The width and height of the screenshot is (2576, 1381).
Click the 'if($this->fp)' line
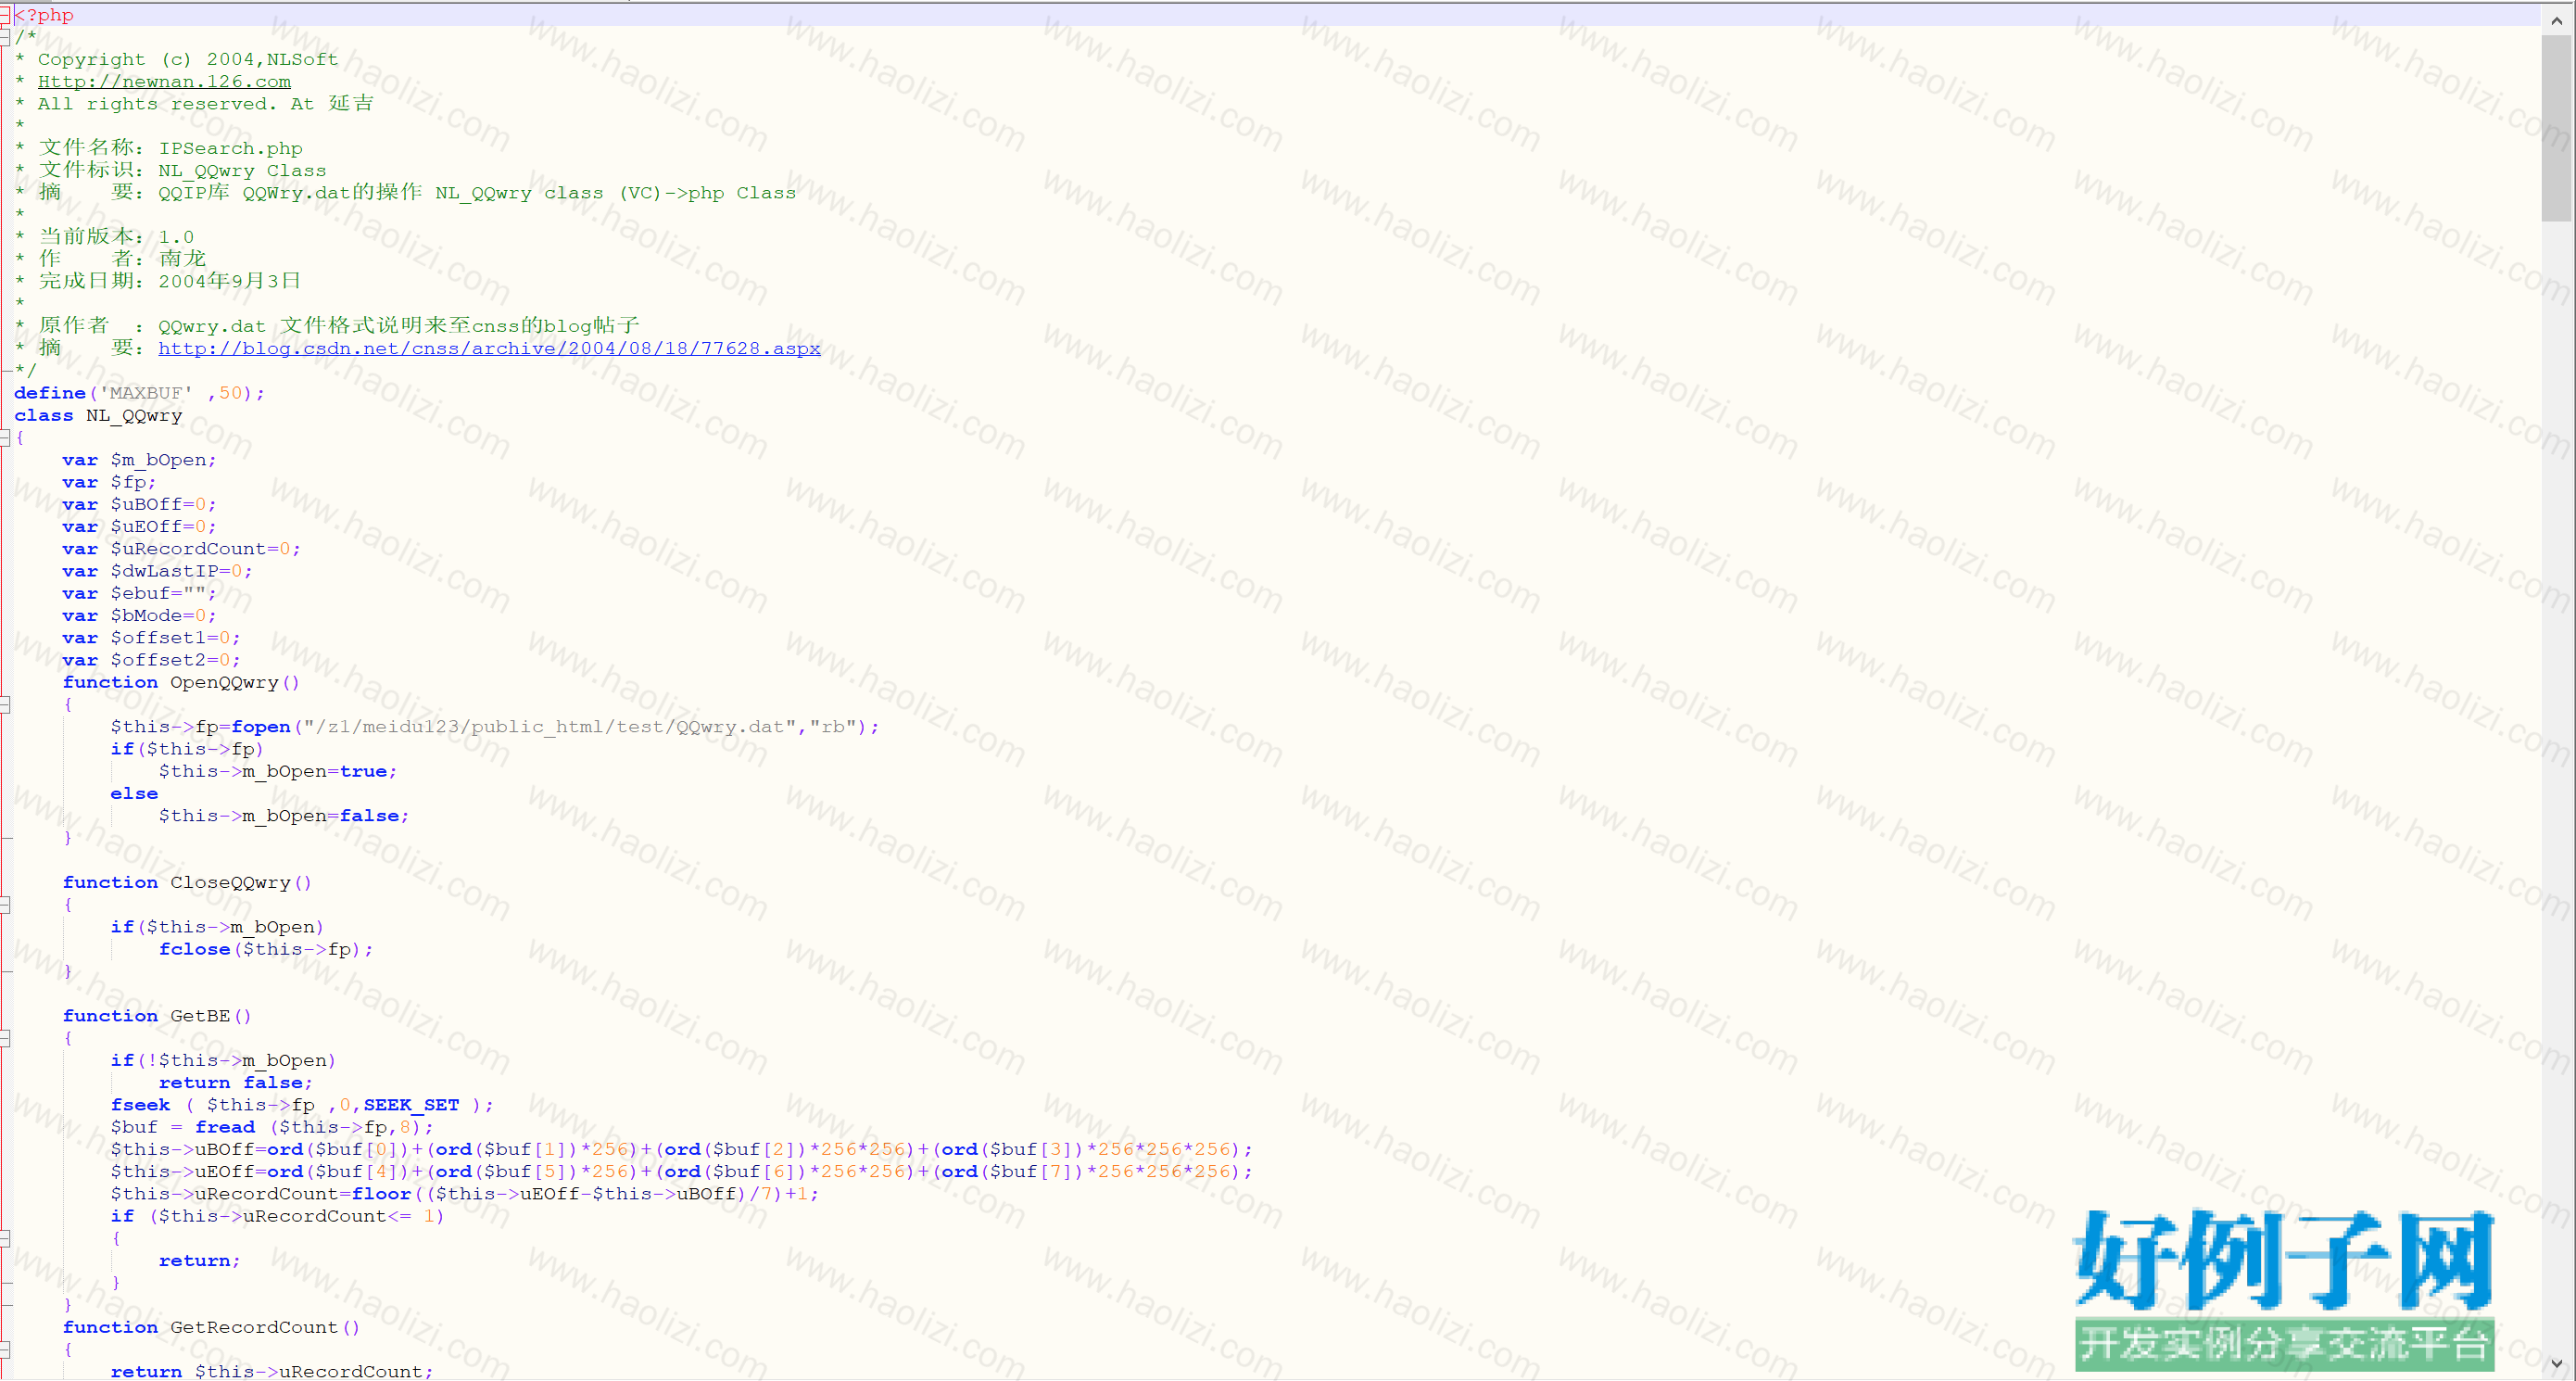coord(187,749)
